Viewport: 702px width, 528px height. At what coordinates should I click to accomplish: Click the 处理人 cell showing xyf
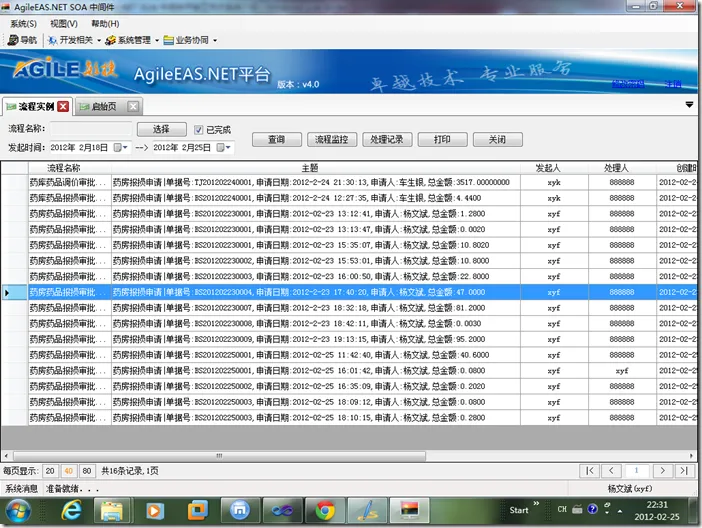622,371
